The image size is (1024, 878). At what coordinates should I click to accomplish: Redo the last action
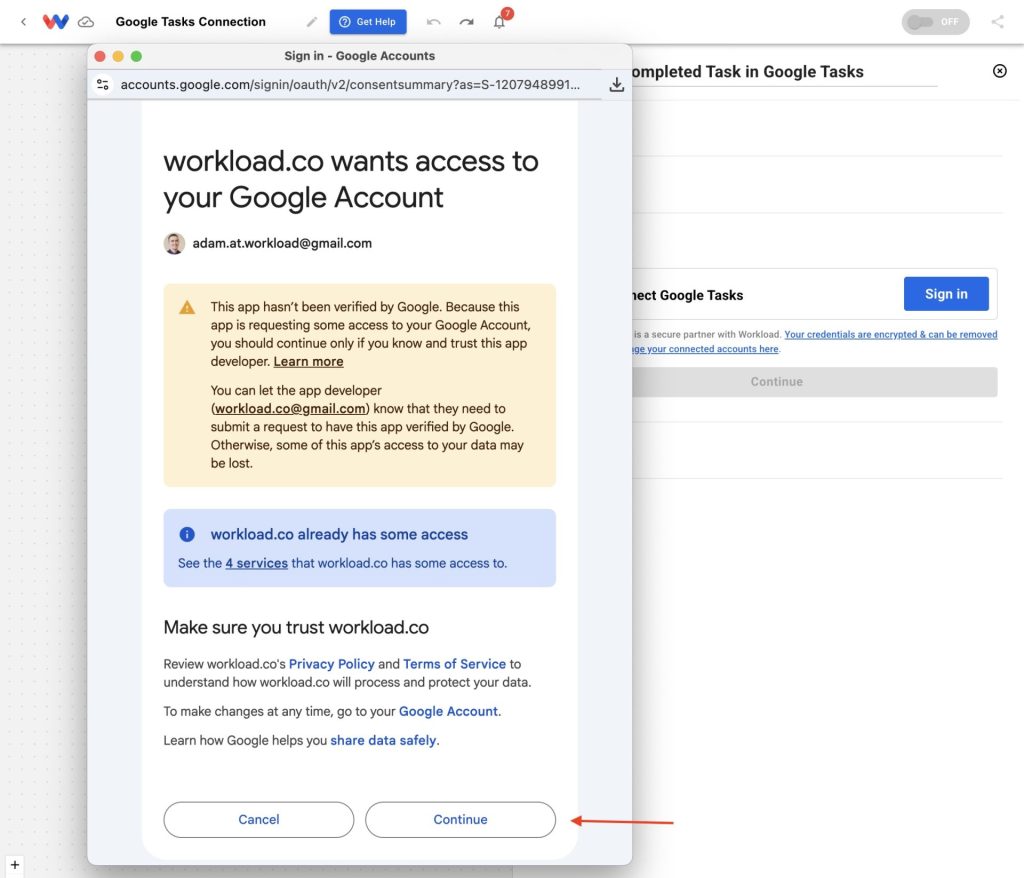pyautogui.click(x=466, y=22)
